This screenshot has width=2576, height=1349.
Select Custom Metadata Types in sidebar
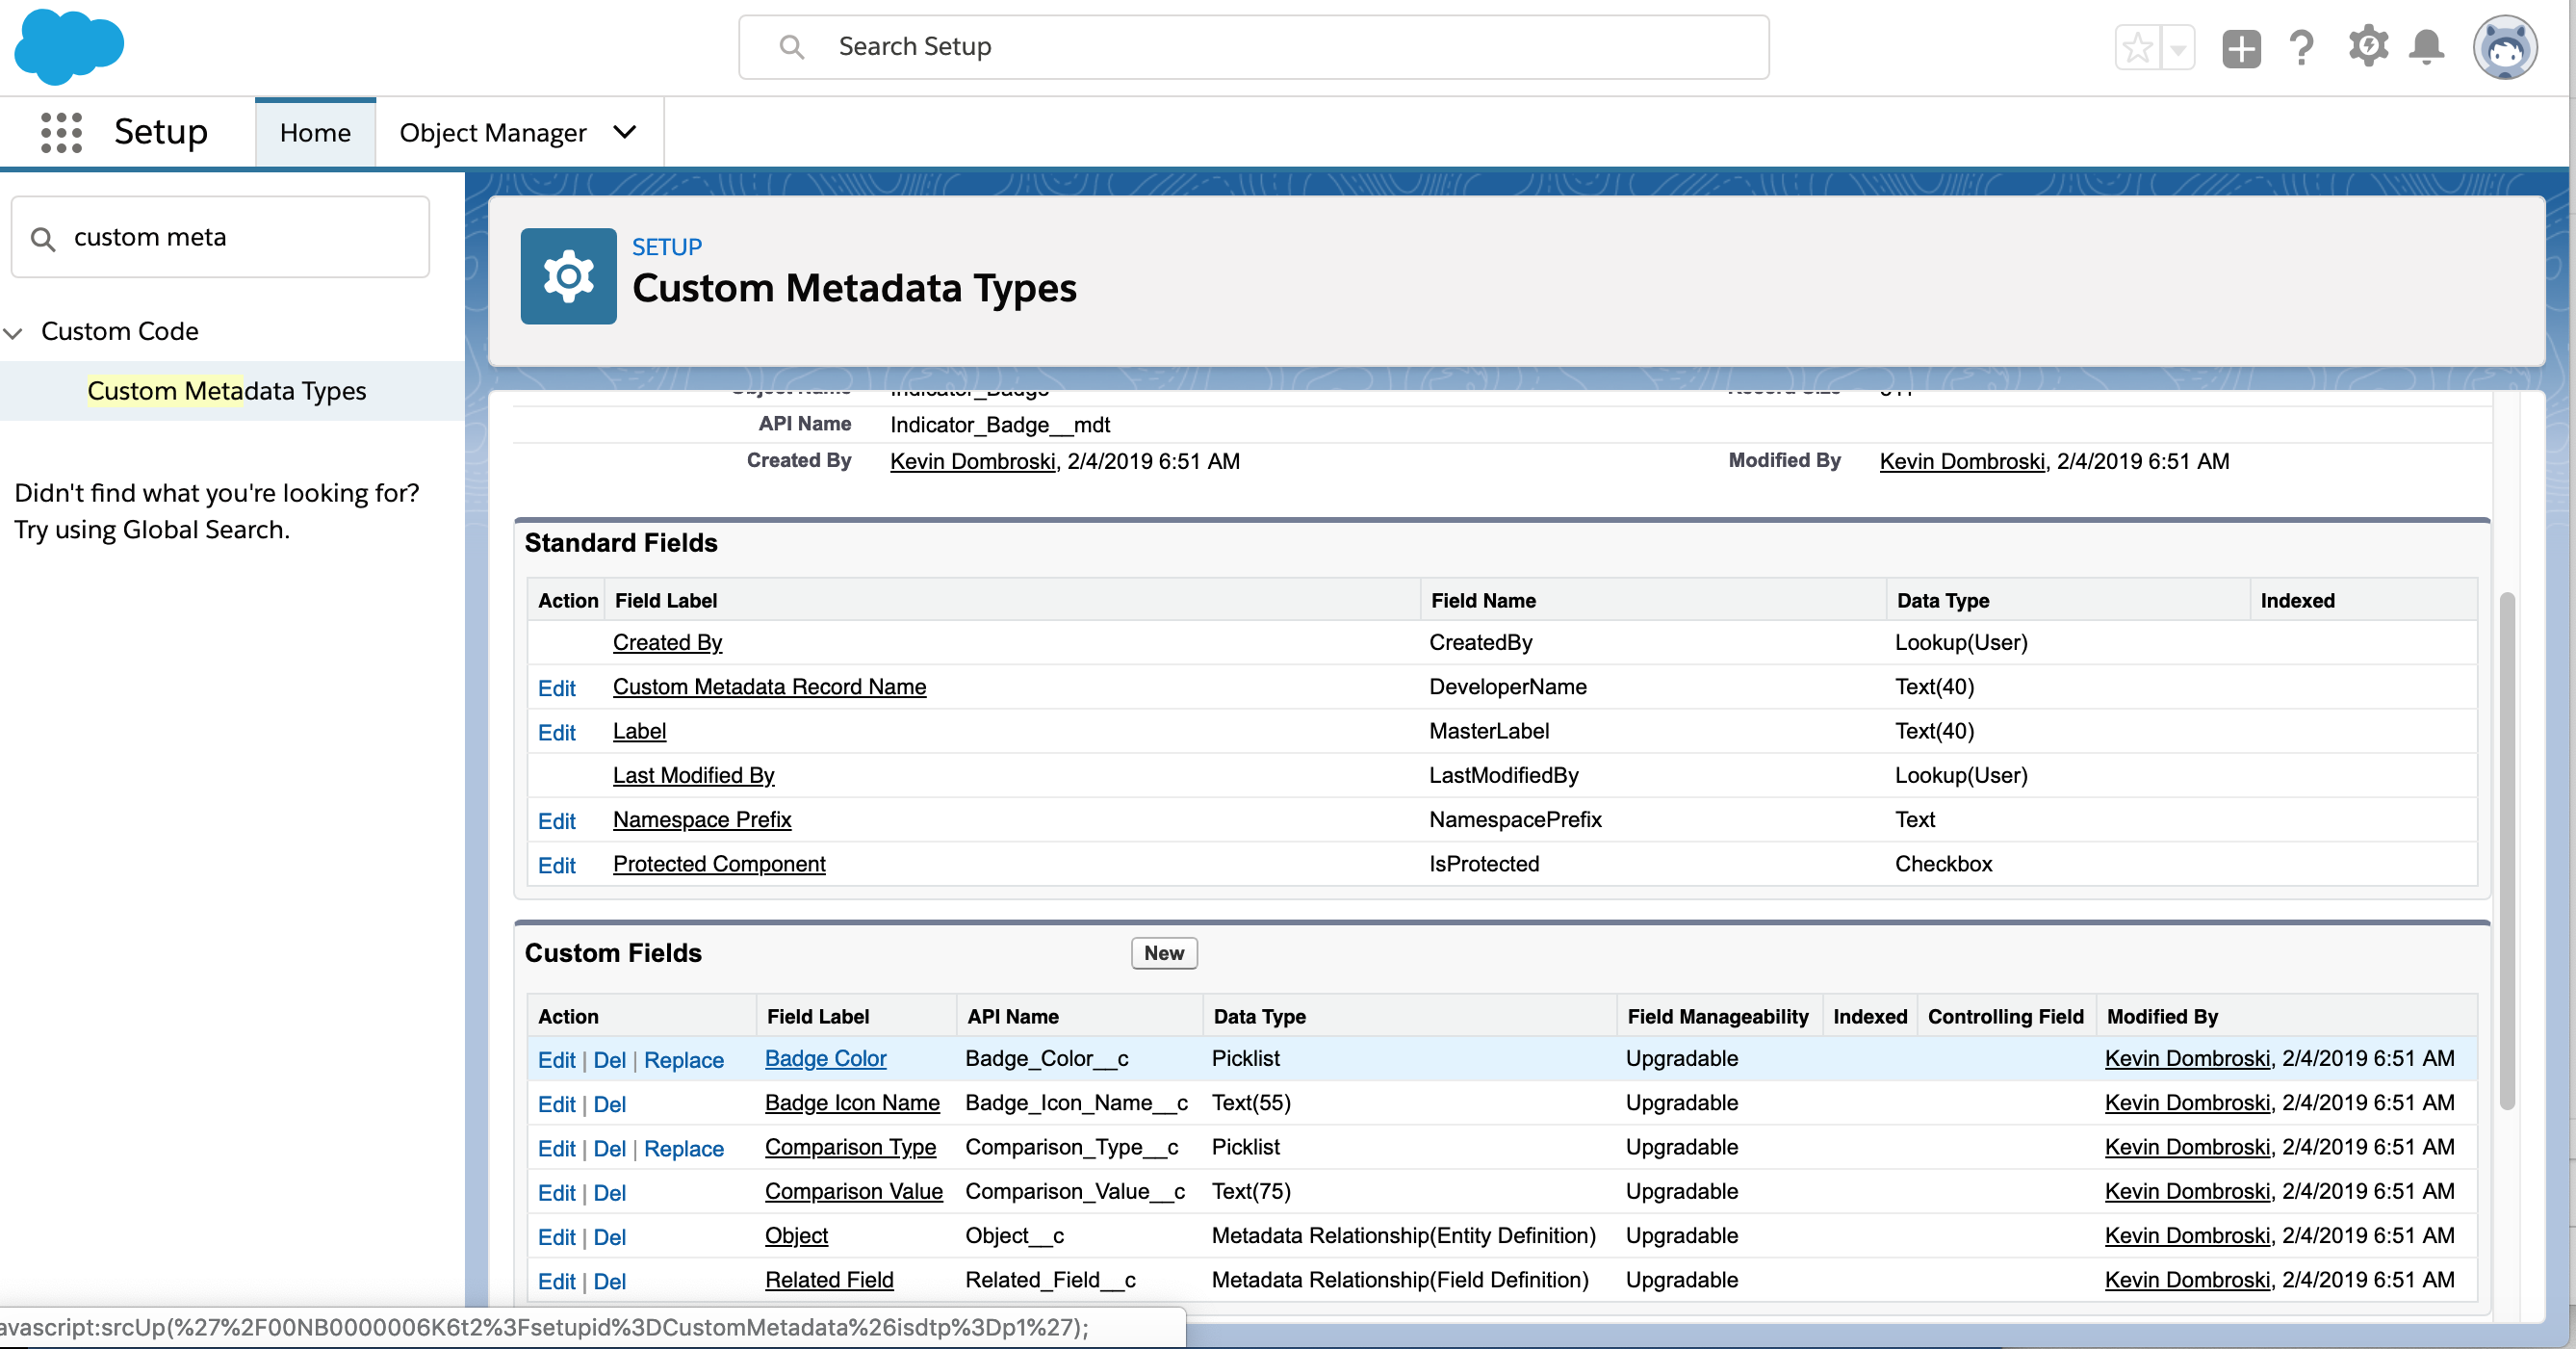point(226,391)
